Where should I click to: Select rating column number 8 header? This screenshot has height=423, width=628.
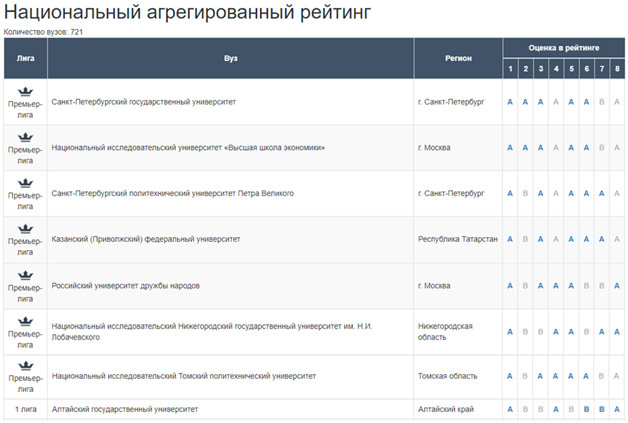[x=617, y=68]
